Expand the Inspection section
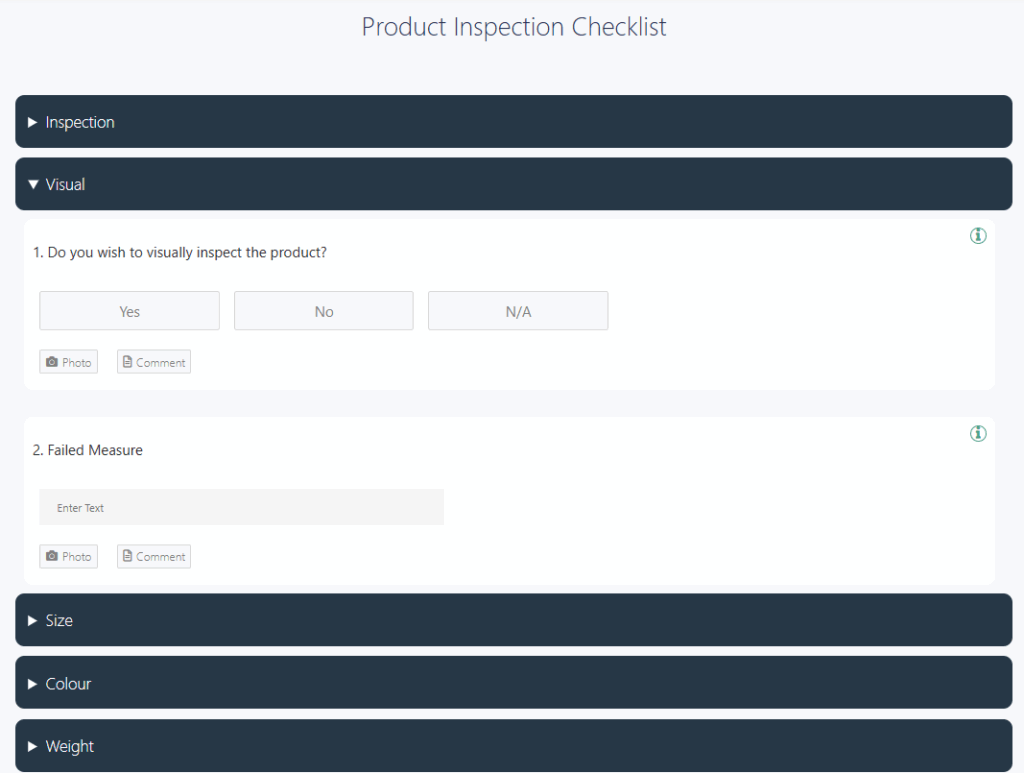 [512, 121]
